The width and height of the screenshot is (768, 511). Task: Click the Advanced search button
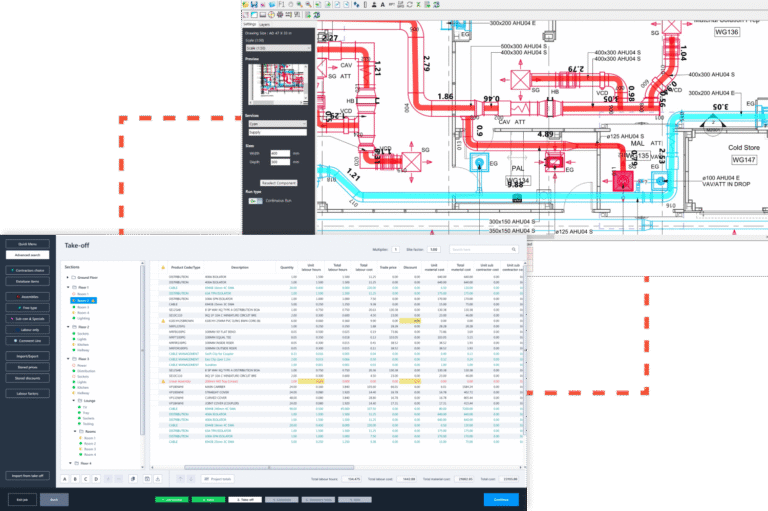(27, 255)
